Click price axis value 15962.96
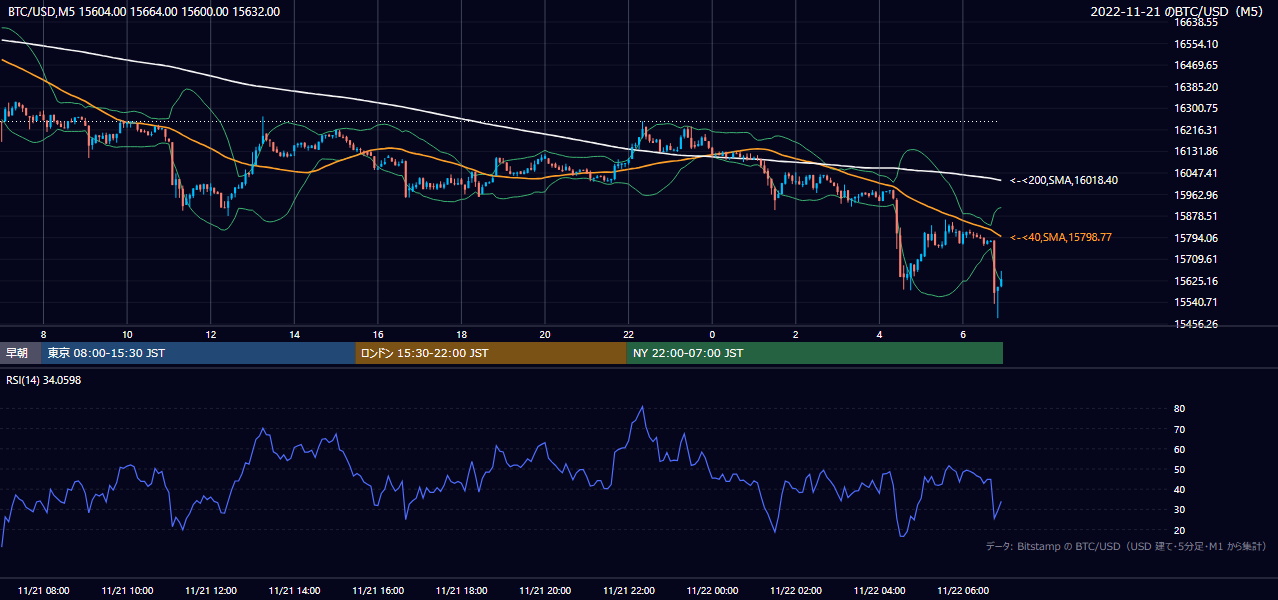Image resolution: width=1278 pixels, height=600 pixels. 1196,194
